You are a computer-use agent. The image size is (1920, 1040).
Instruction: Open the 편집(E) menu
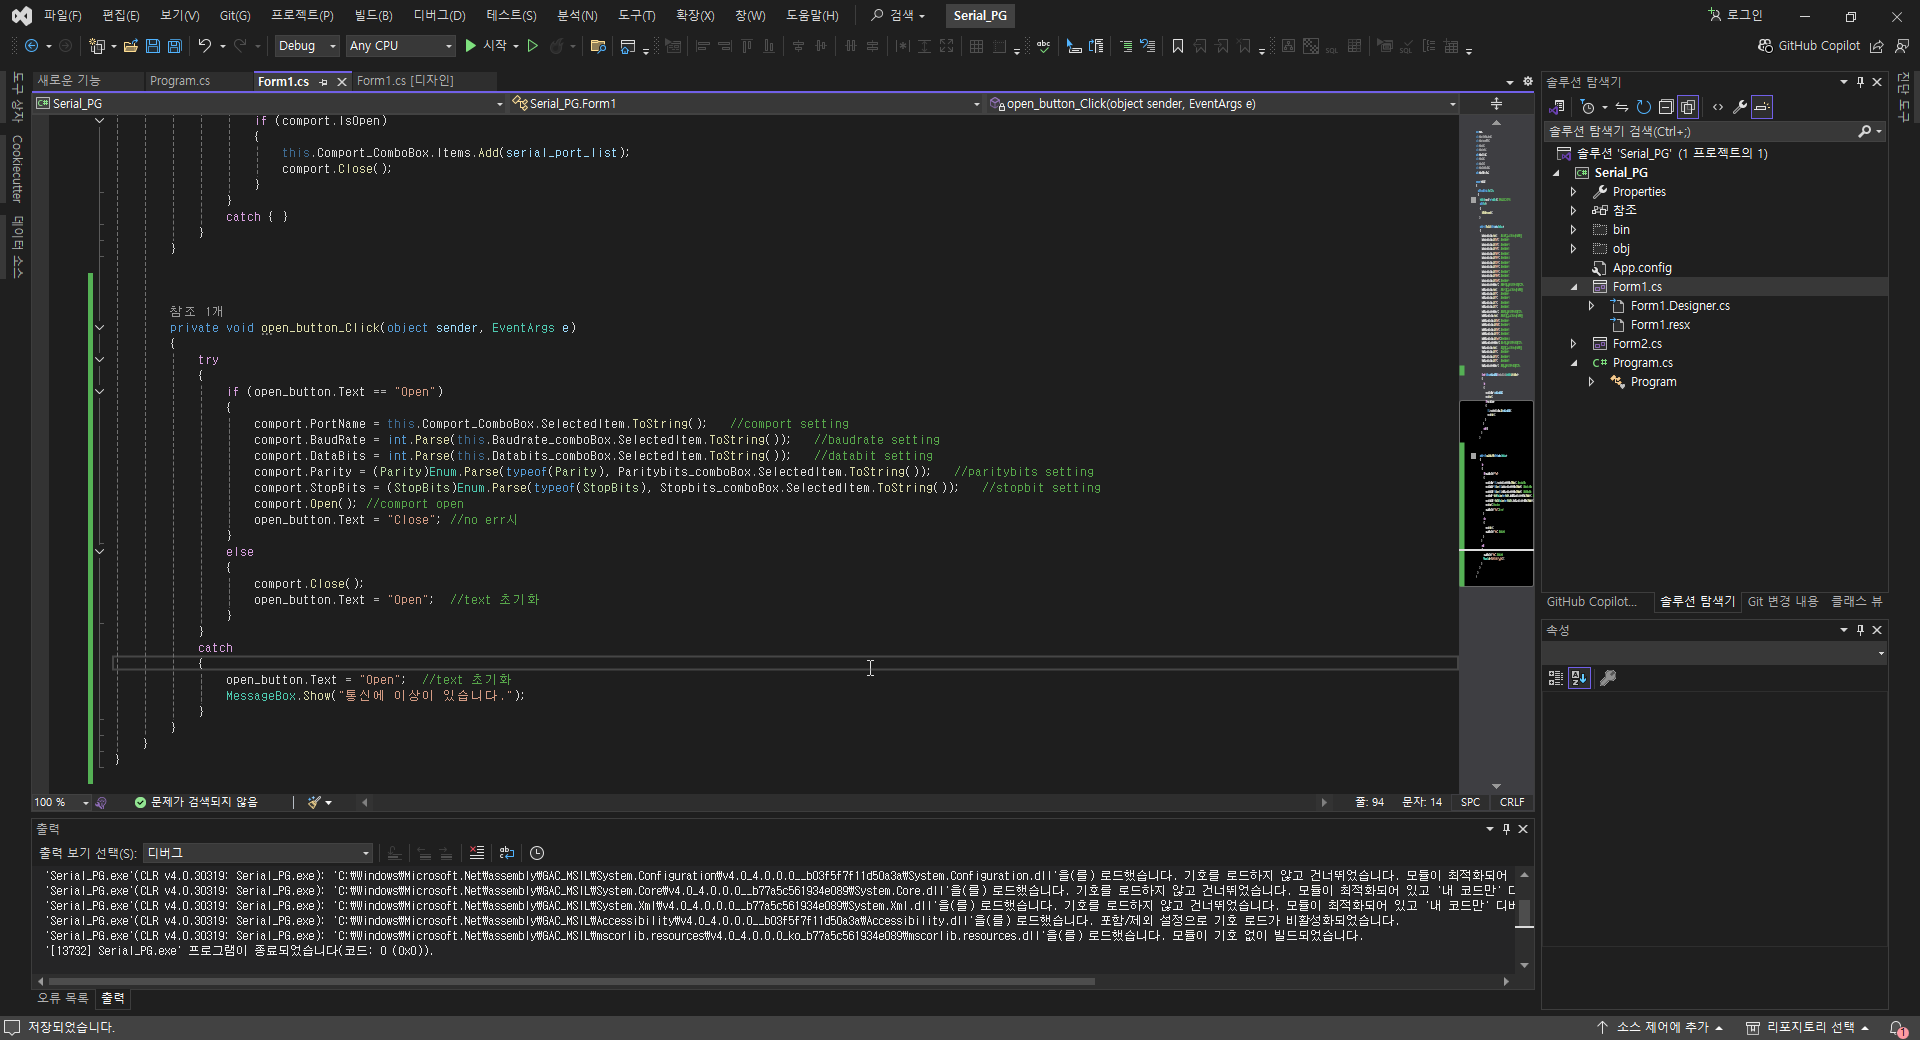tap(121, 15)
